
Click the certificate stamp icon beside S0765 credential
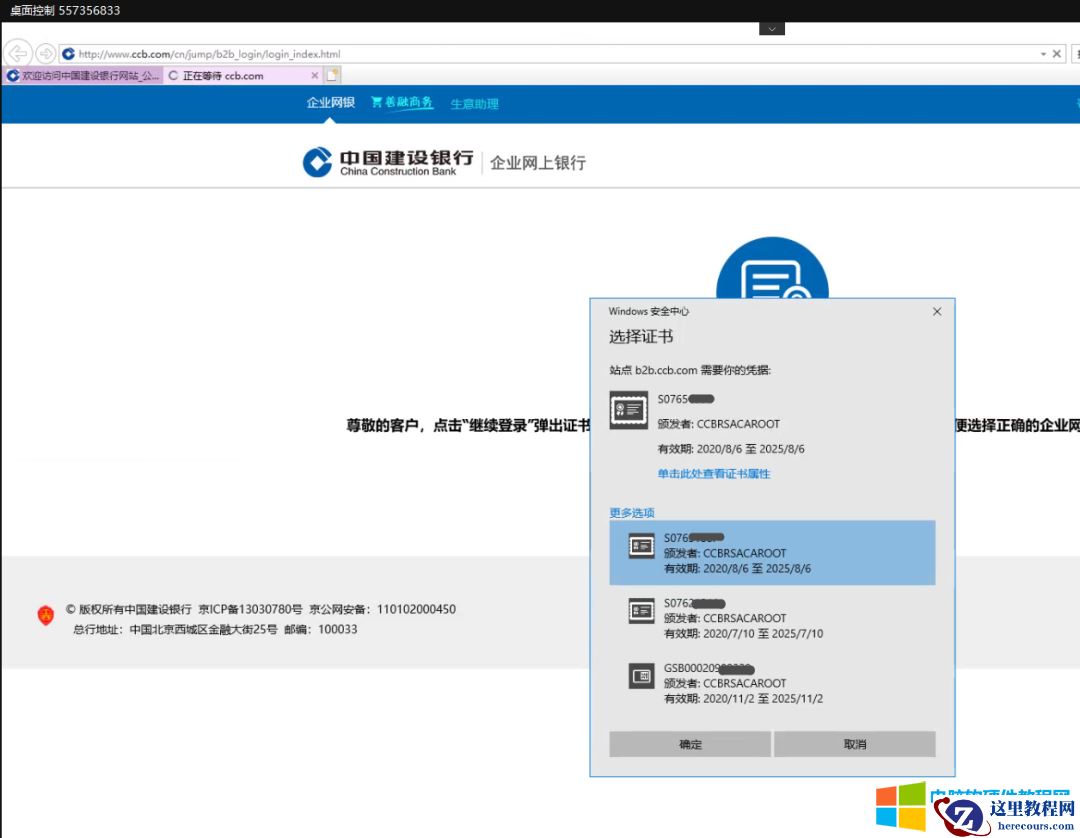click(x=628, y=410)
